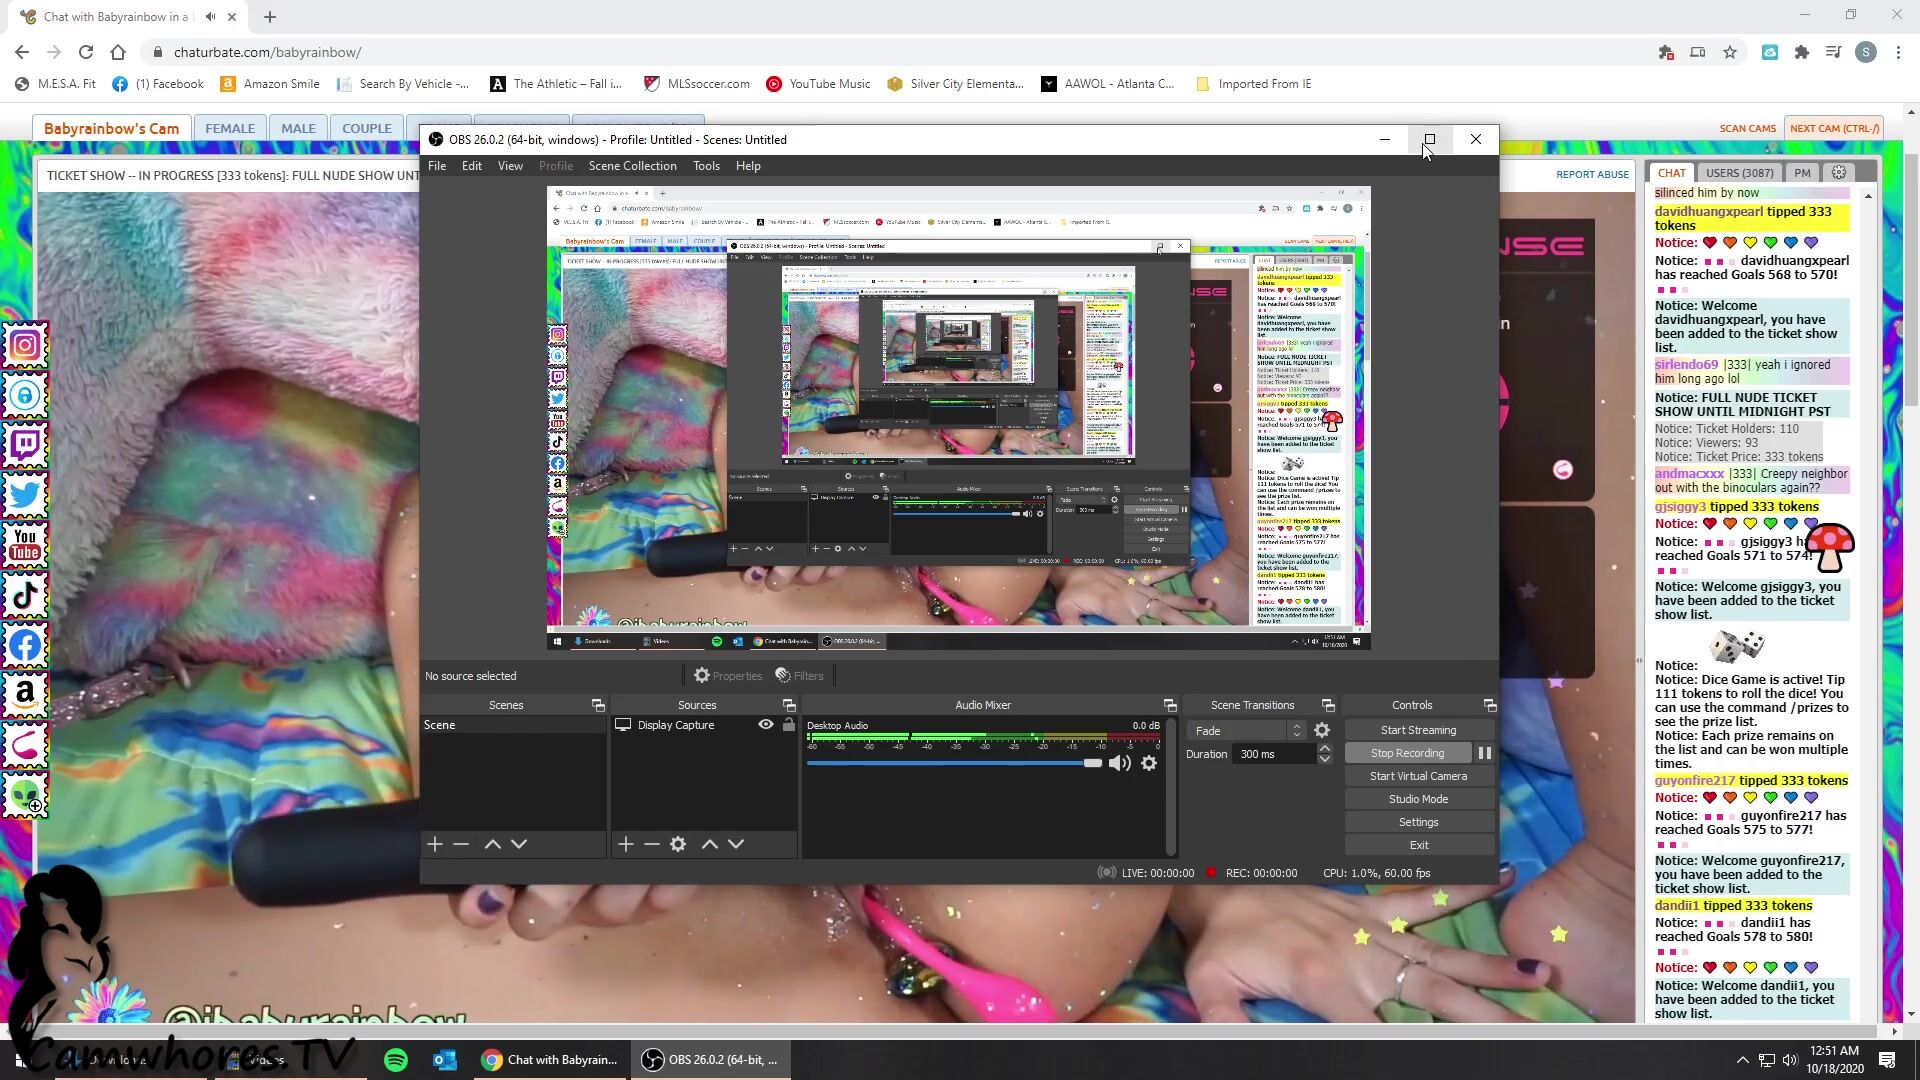This screenshot has height=1080, width=1920.
Task: Pause recording with the pause icon
Action: click(1485, 753)
